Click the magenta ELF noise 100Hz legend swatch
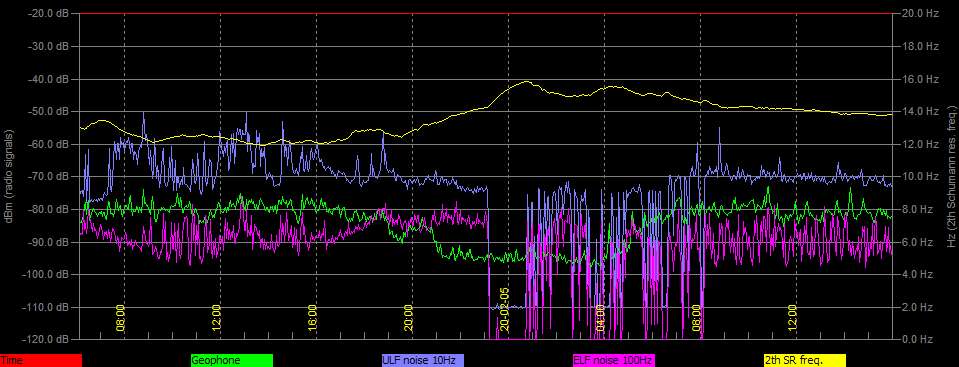 613,361
